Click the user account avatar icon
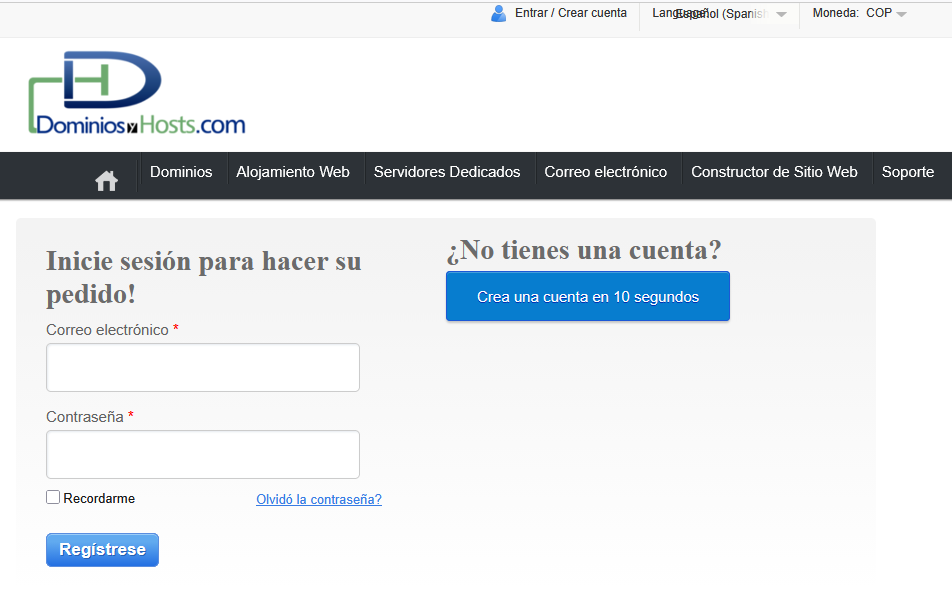This screenshot has width=952, height=594. click(498, 14)
